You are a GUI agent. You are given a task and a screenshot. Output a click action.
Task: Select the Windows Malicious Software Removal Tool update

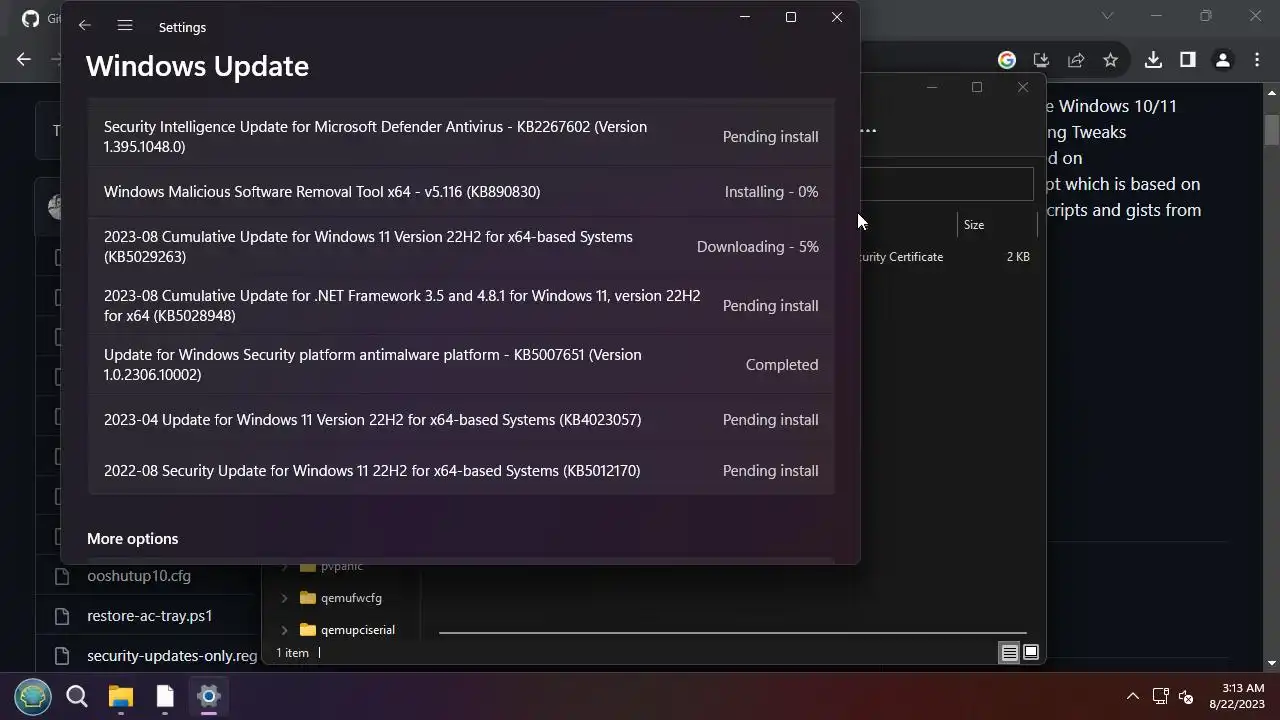pyautogui.click(x=461, y=192)
